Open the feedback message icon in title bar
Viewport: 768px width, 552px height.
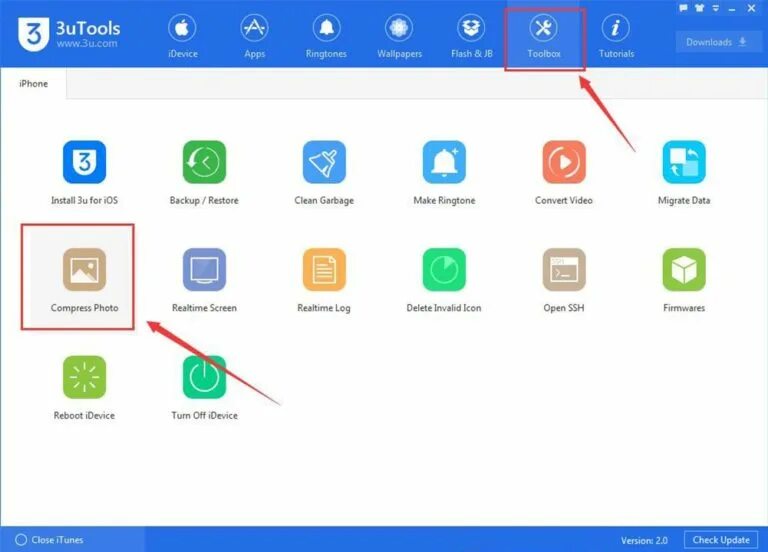click(x=684, y=8)
